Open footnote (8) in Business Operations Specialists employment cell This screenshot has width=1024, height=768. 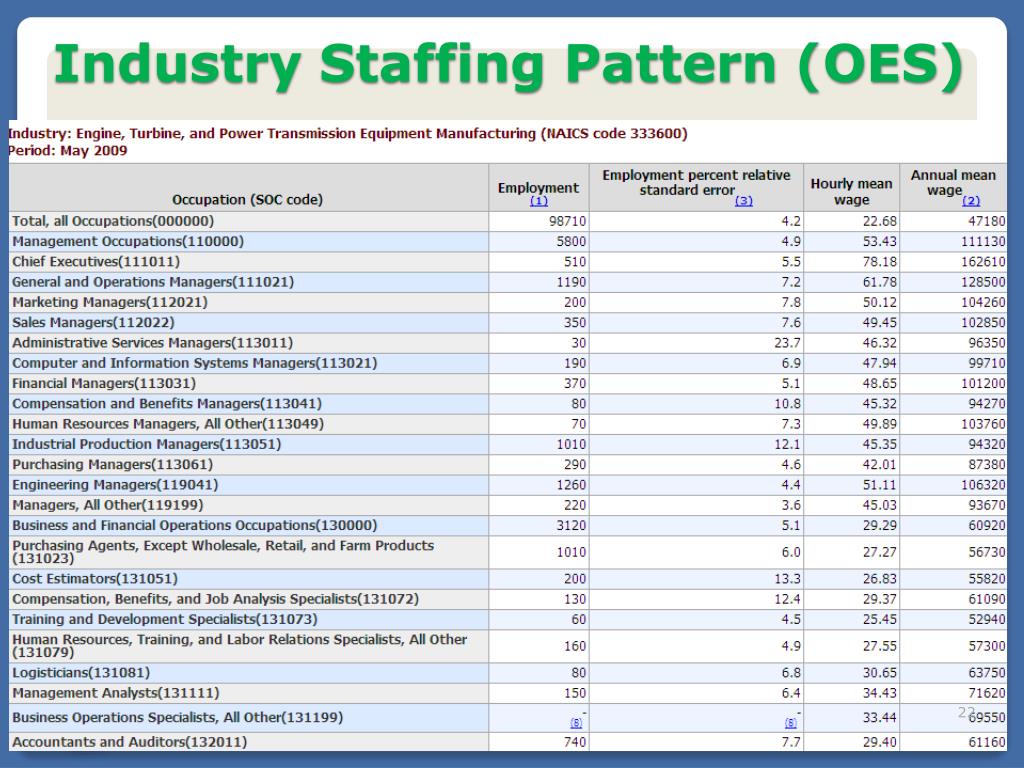576,723
